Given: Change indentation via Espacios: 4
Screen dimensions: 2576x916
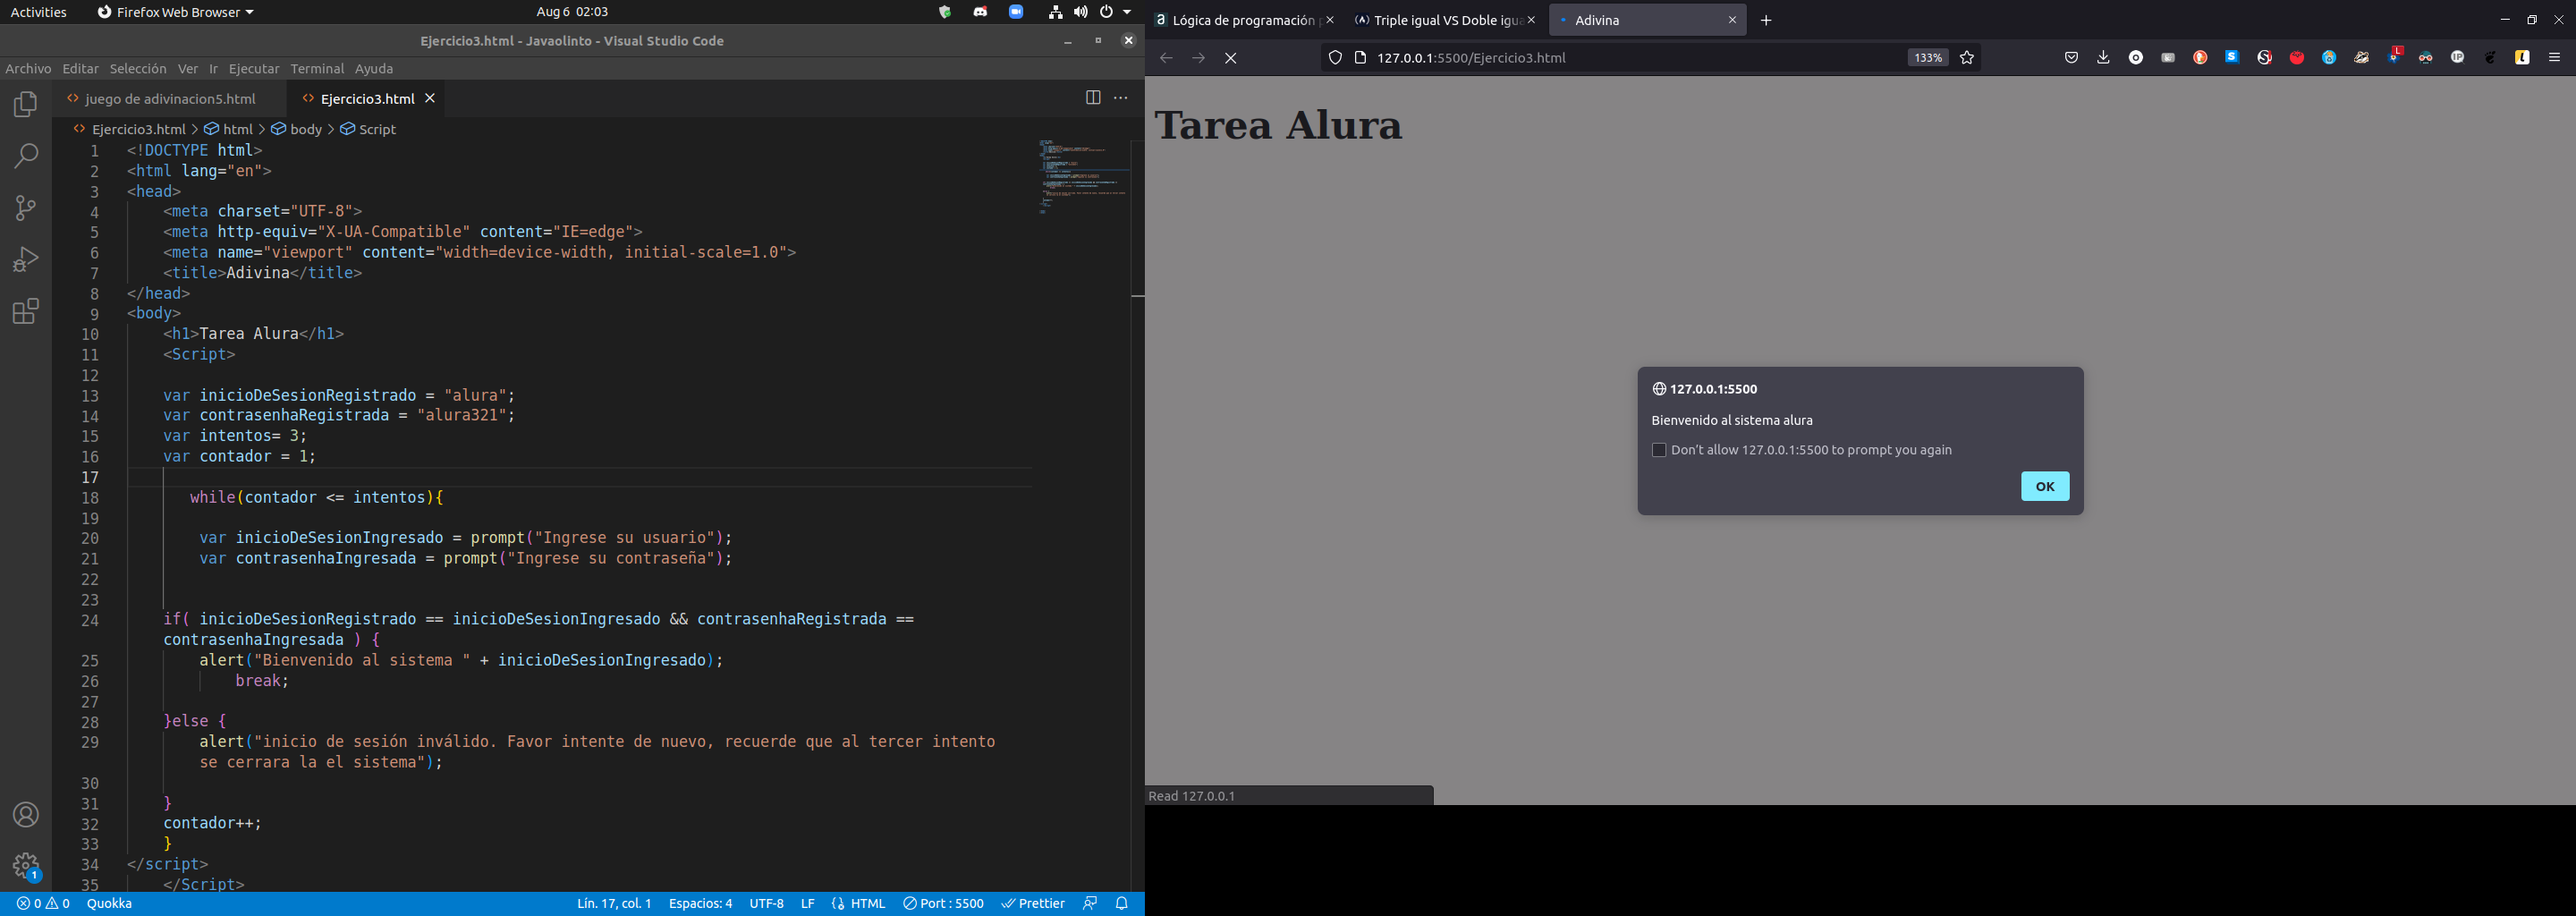Looking at the screenshot, I should point(700,904).
